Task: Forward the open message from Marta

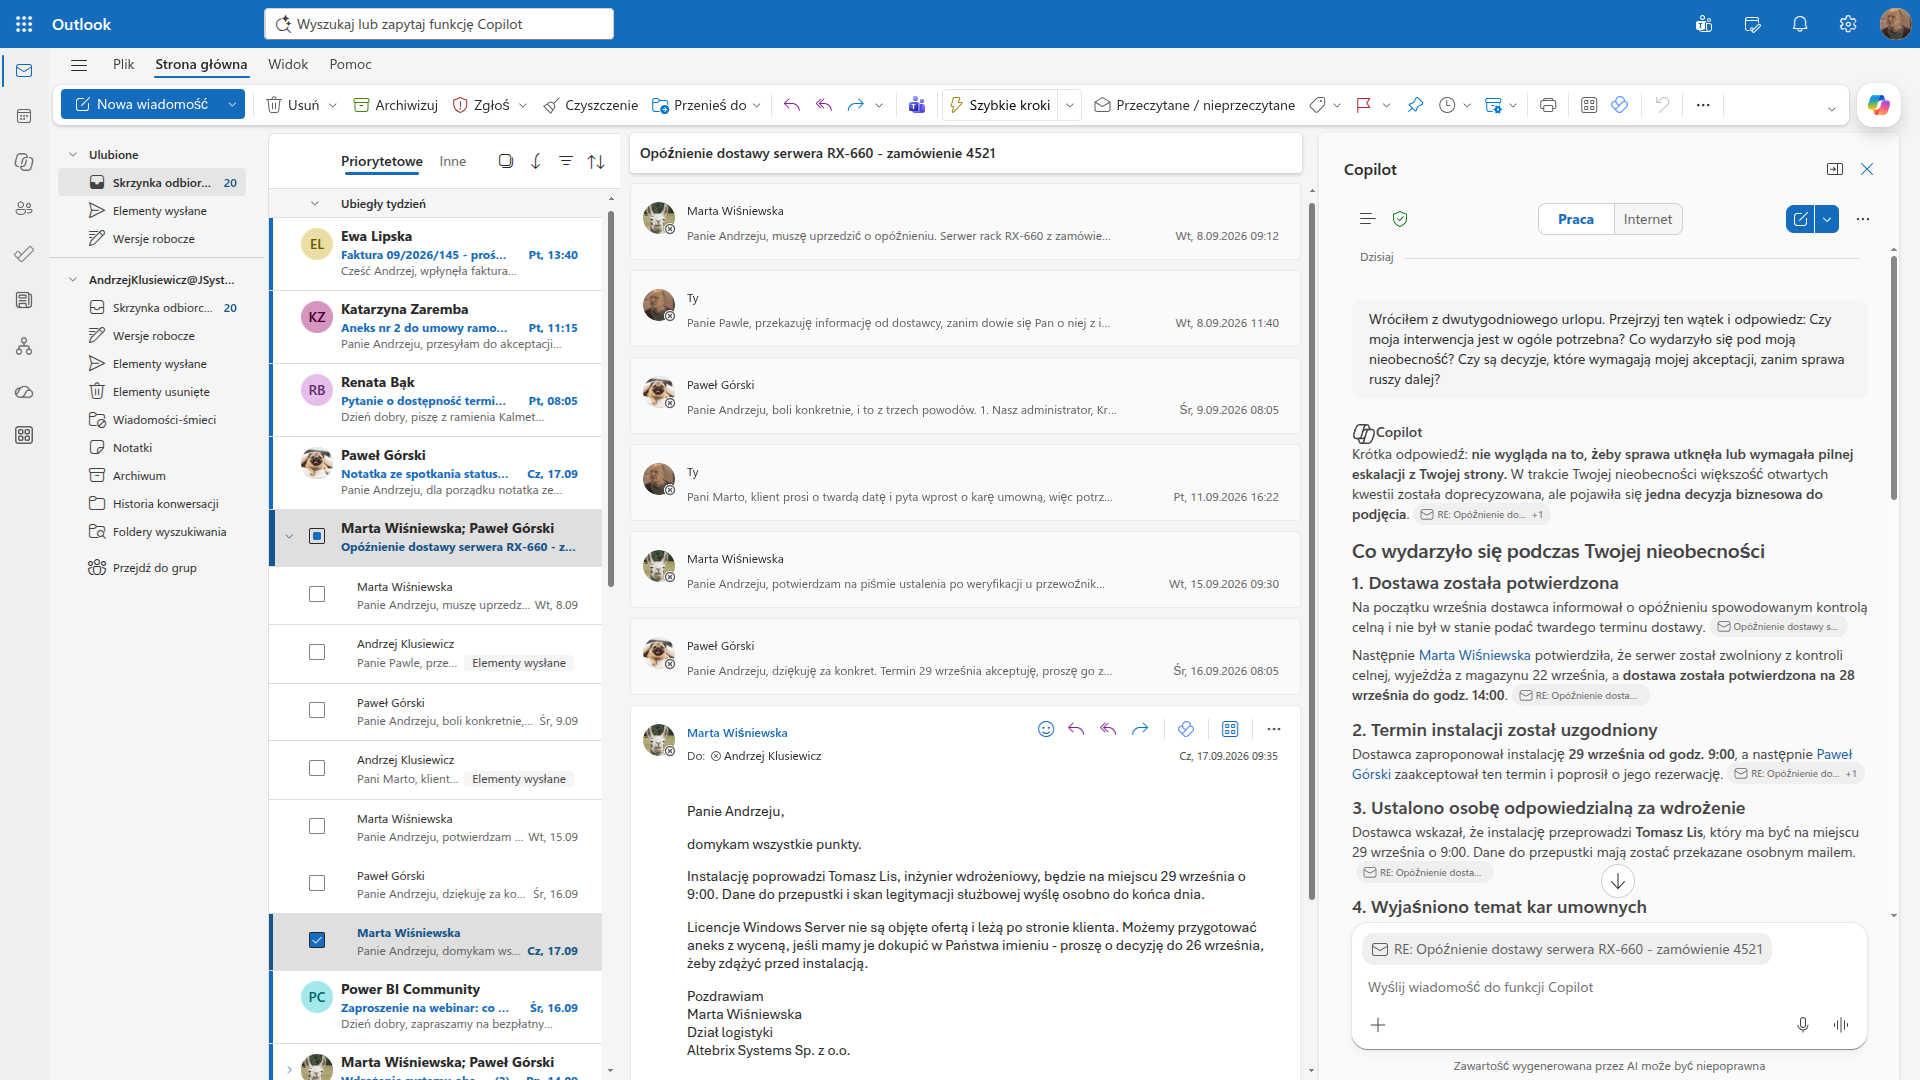Action: click(x=1140, y=729)
